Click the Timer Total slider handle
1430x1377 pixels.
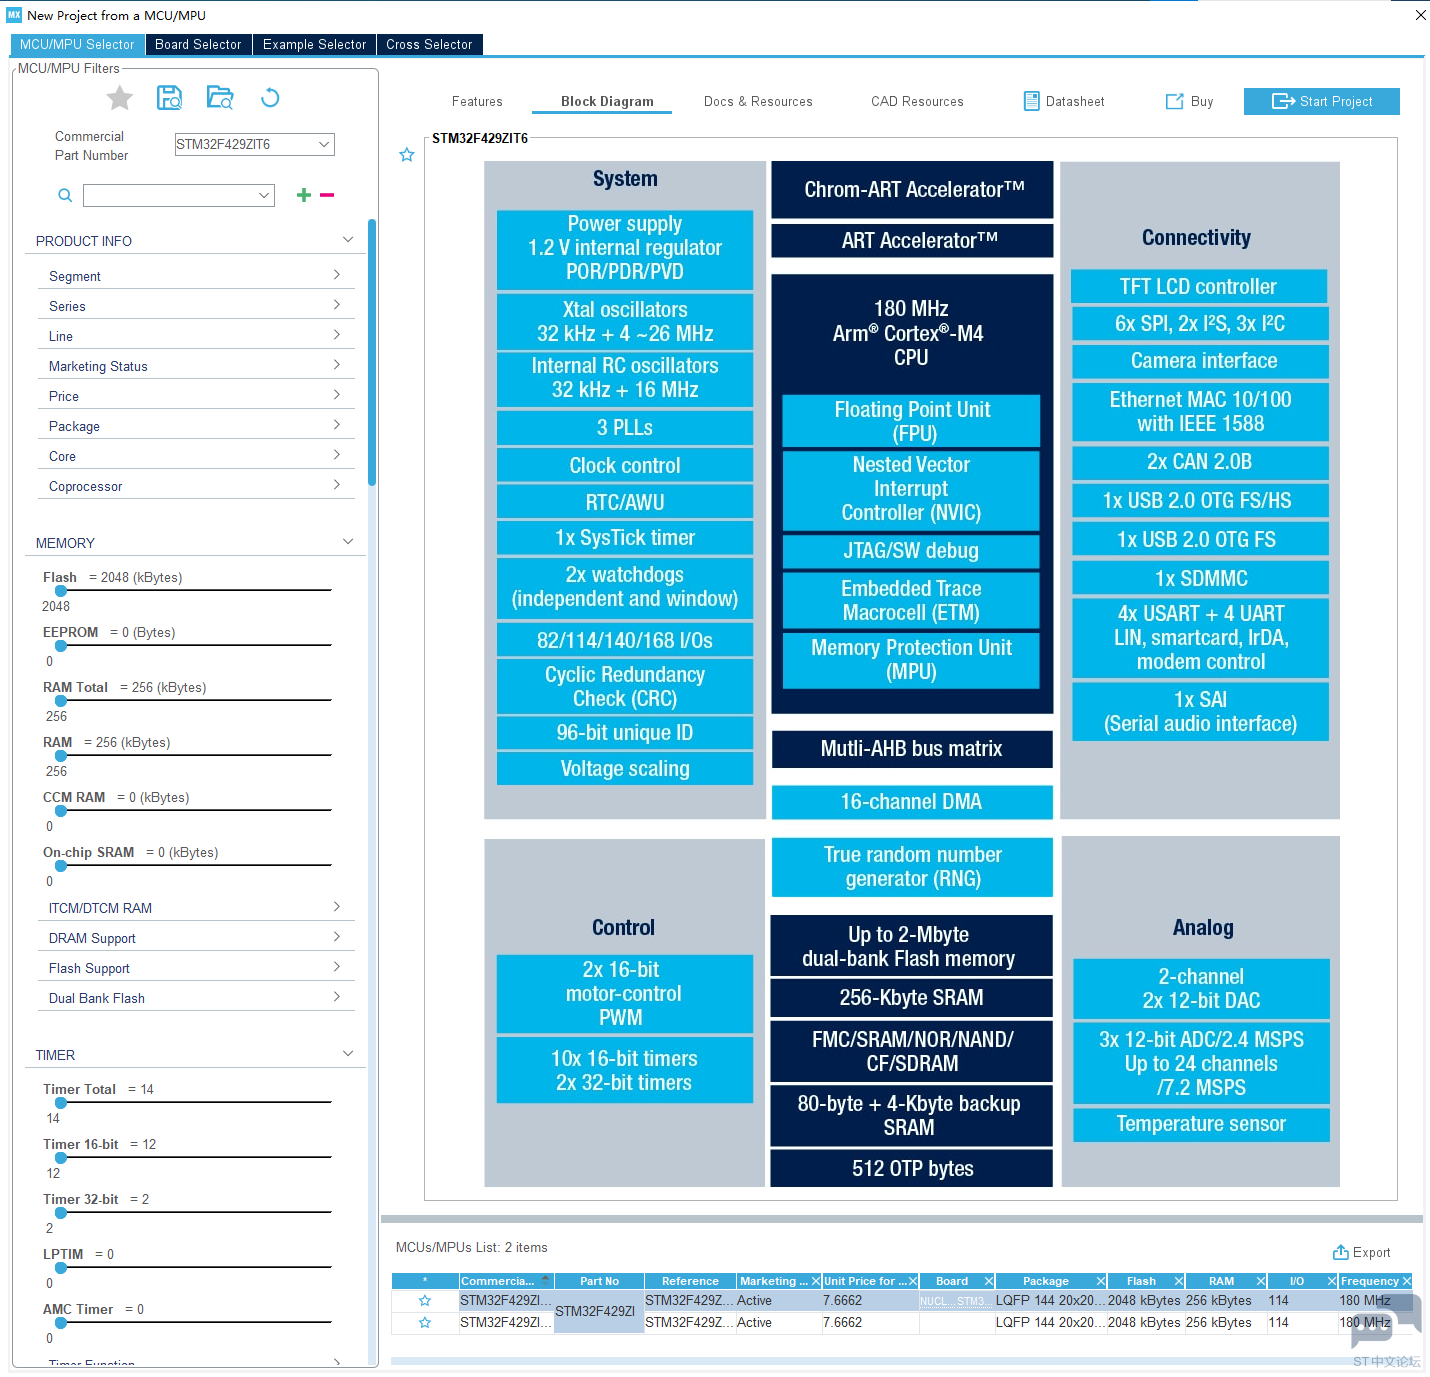[61, 1103]
